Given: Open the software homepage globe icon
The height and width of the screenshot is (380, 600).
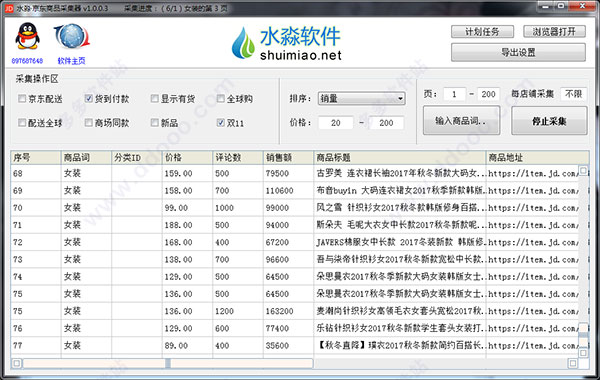Looking at the screenshot, I should 72,36.
